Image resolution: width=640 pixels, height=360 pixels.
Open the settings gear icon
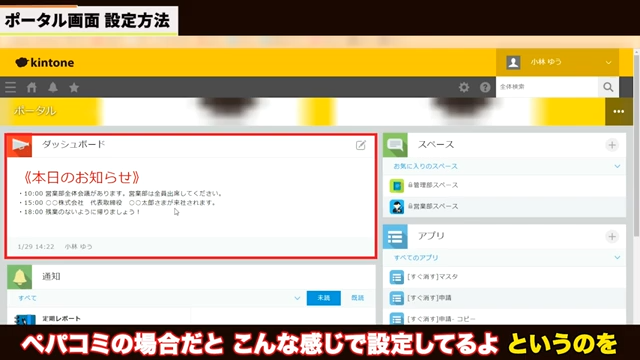click(464, 87)
